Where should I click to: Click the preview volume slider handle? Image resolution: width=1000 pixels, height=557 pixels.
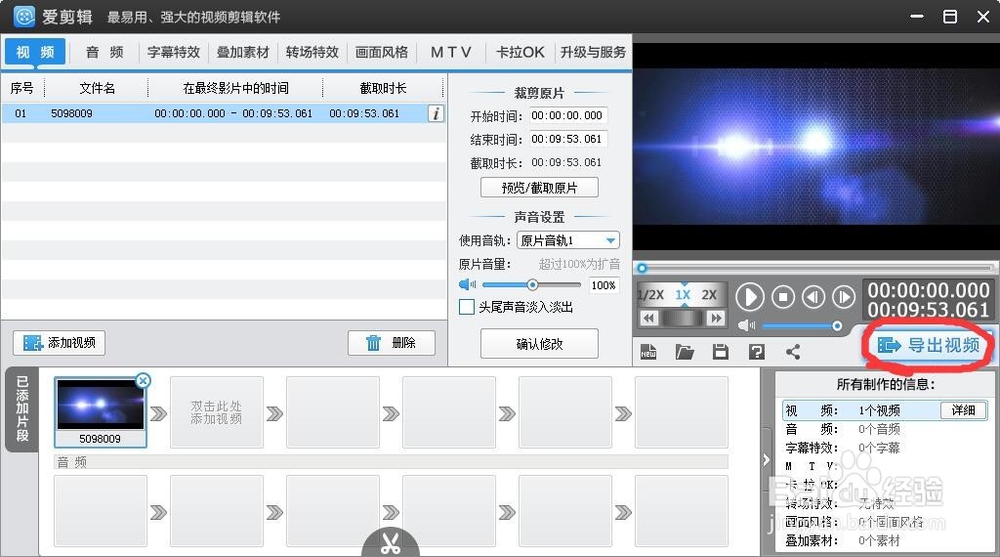(837, 326)
